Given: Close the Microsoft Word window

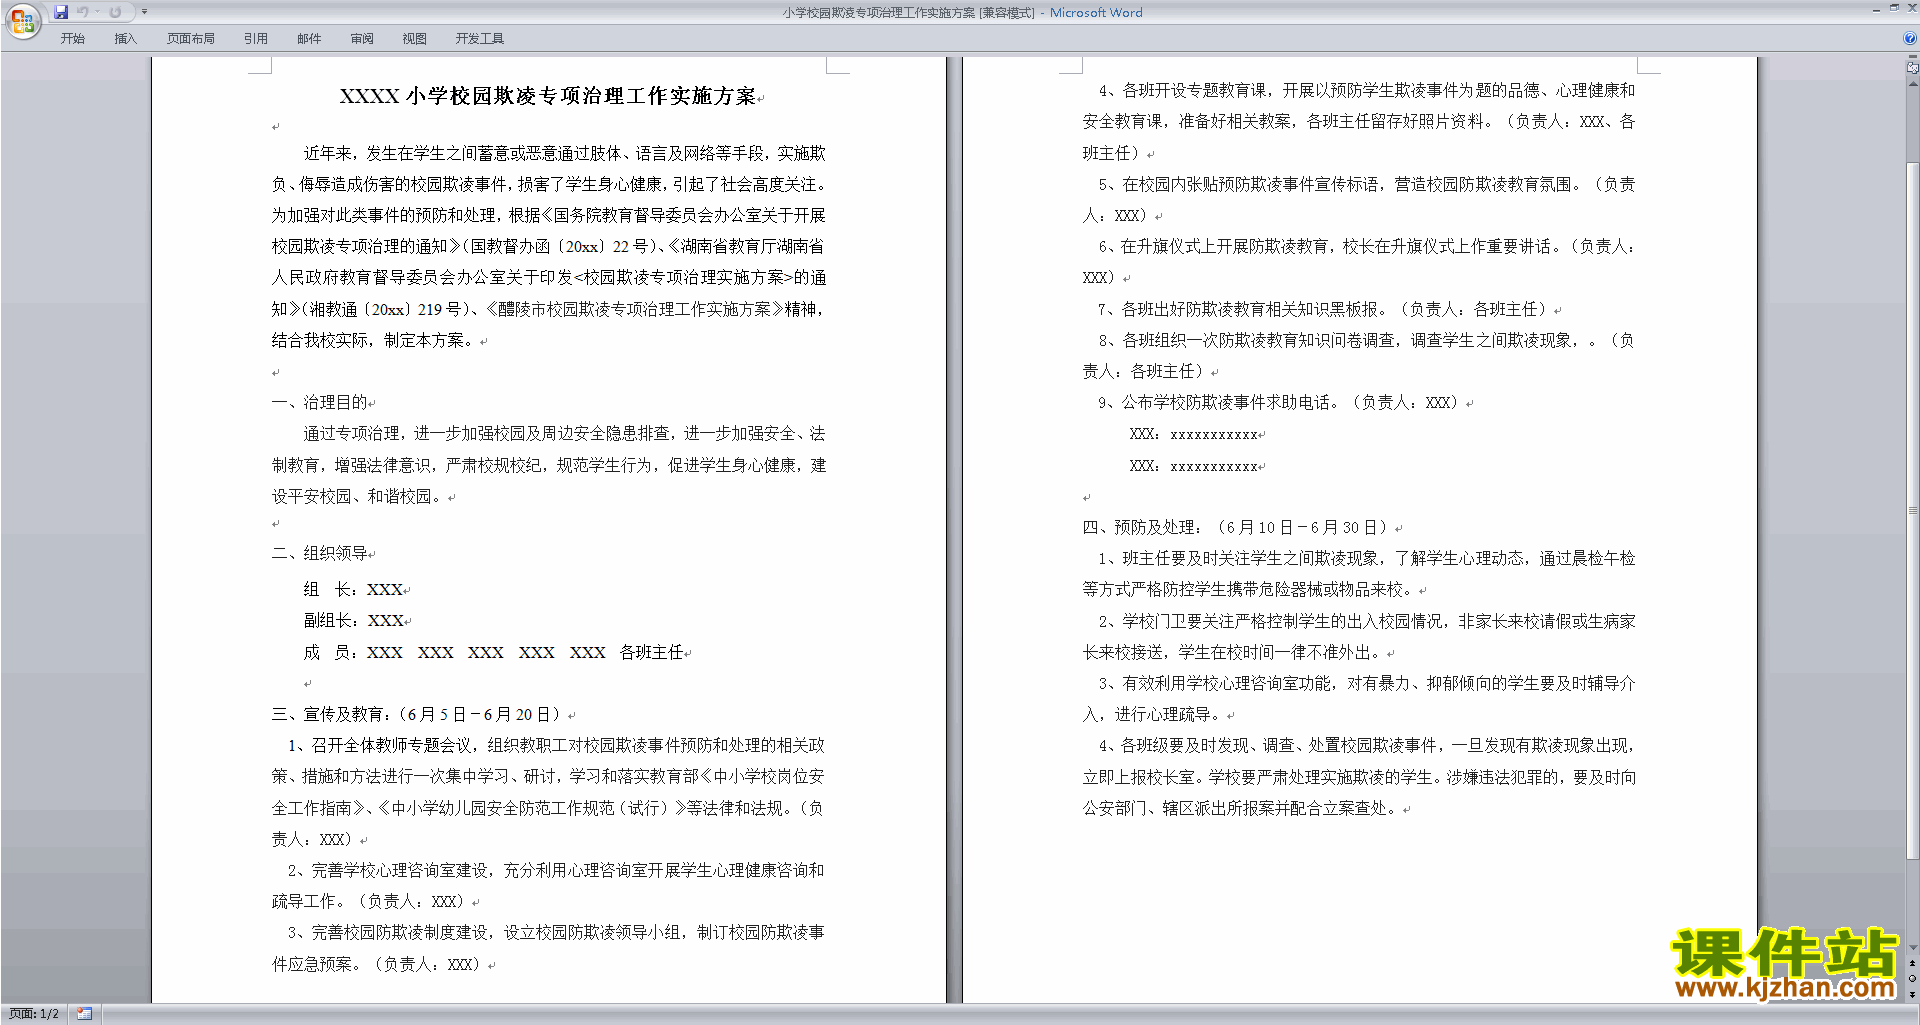Looking at the screenshot, I should (1911, 8).
